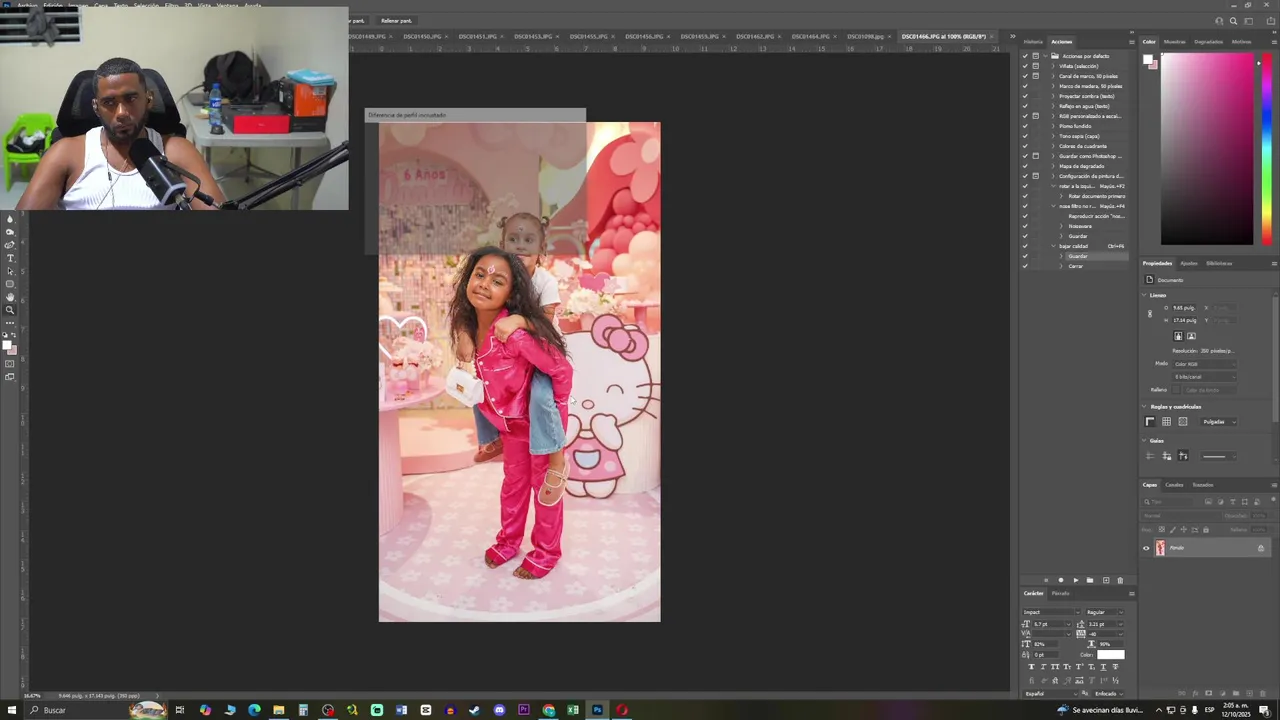
Task: Open the Properties panel menu
Action: coord(1273,263)
